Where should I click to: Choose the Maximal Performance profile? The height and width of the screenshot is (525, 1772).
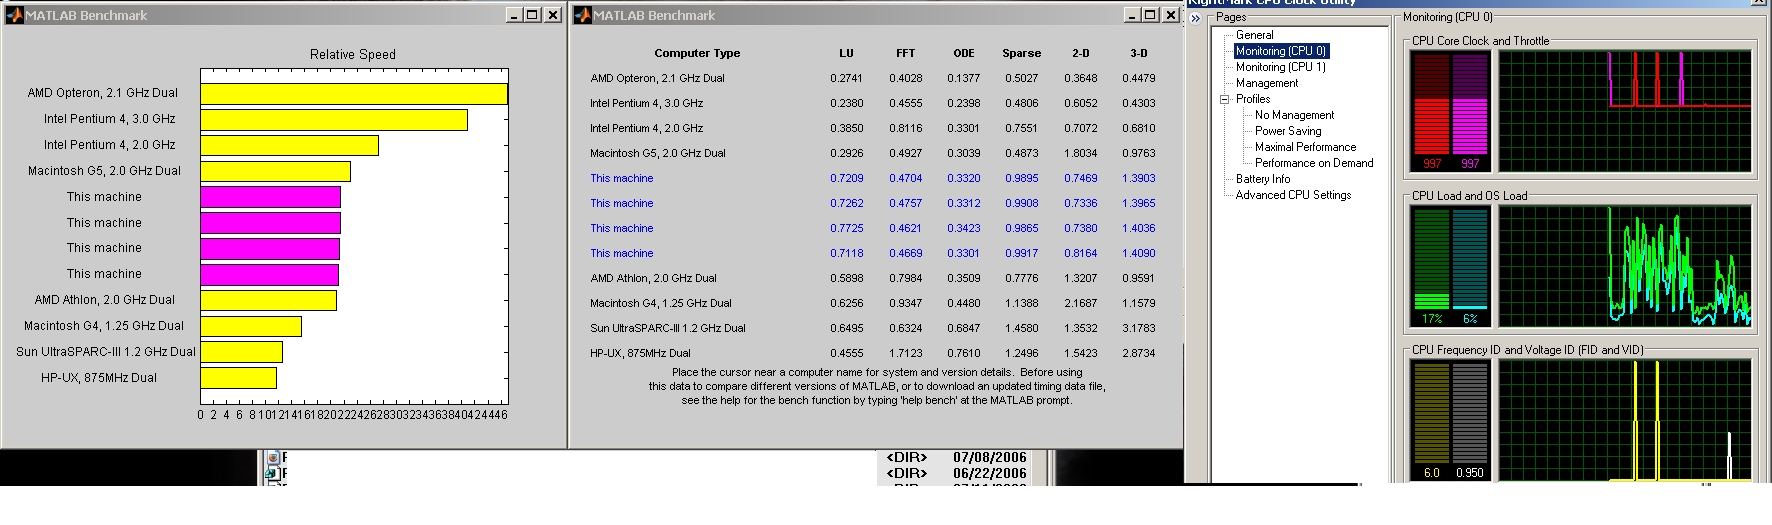(x=1306, y=147)
